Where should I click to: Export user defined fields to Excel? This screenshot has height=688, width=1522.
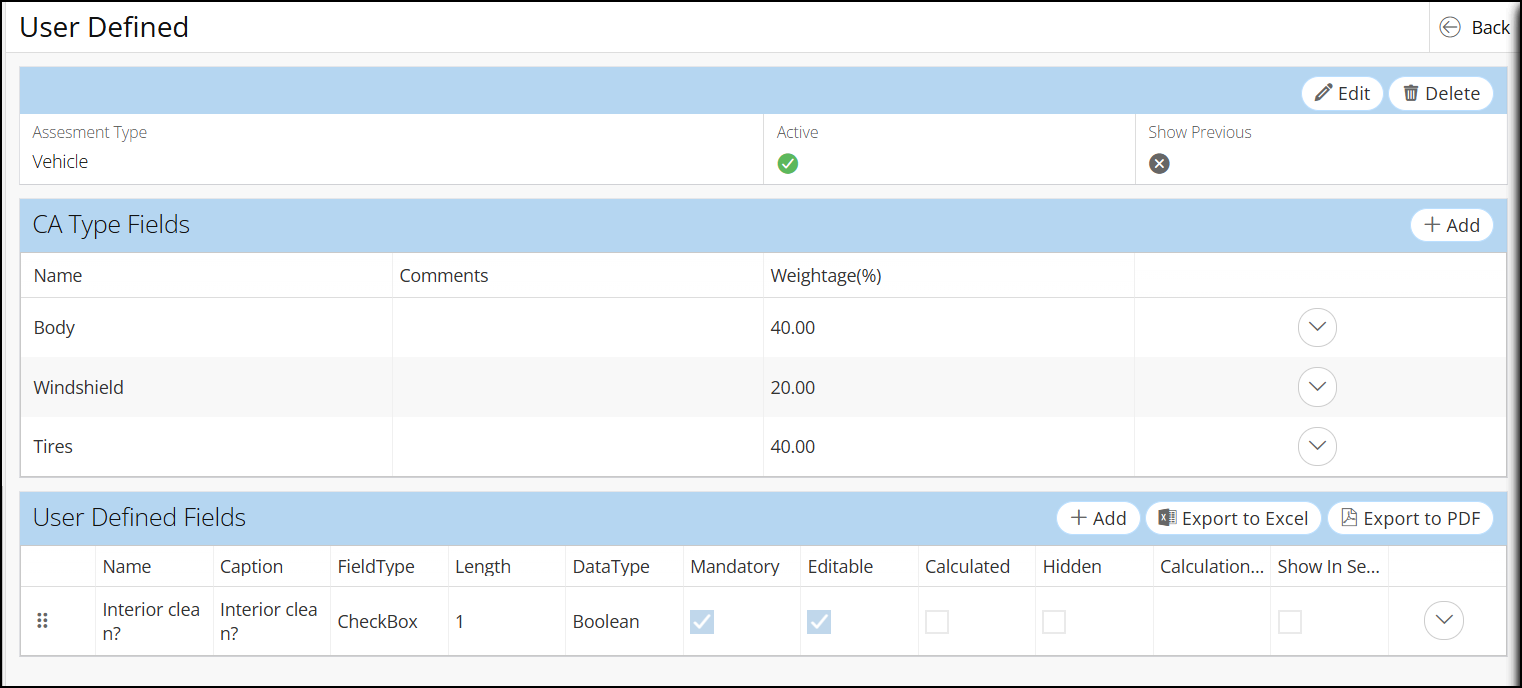(1233, 518)
